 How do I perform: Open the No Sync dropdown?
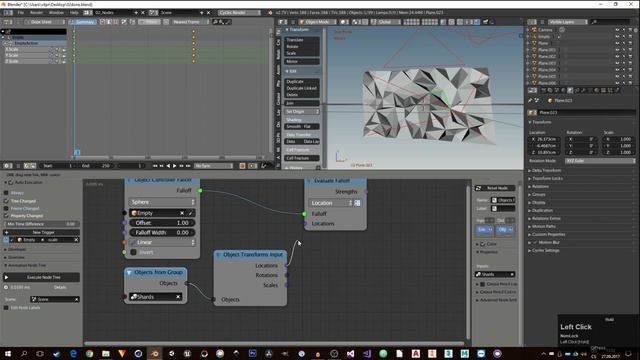click(x=213, y=166)
